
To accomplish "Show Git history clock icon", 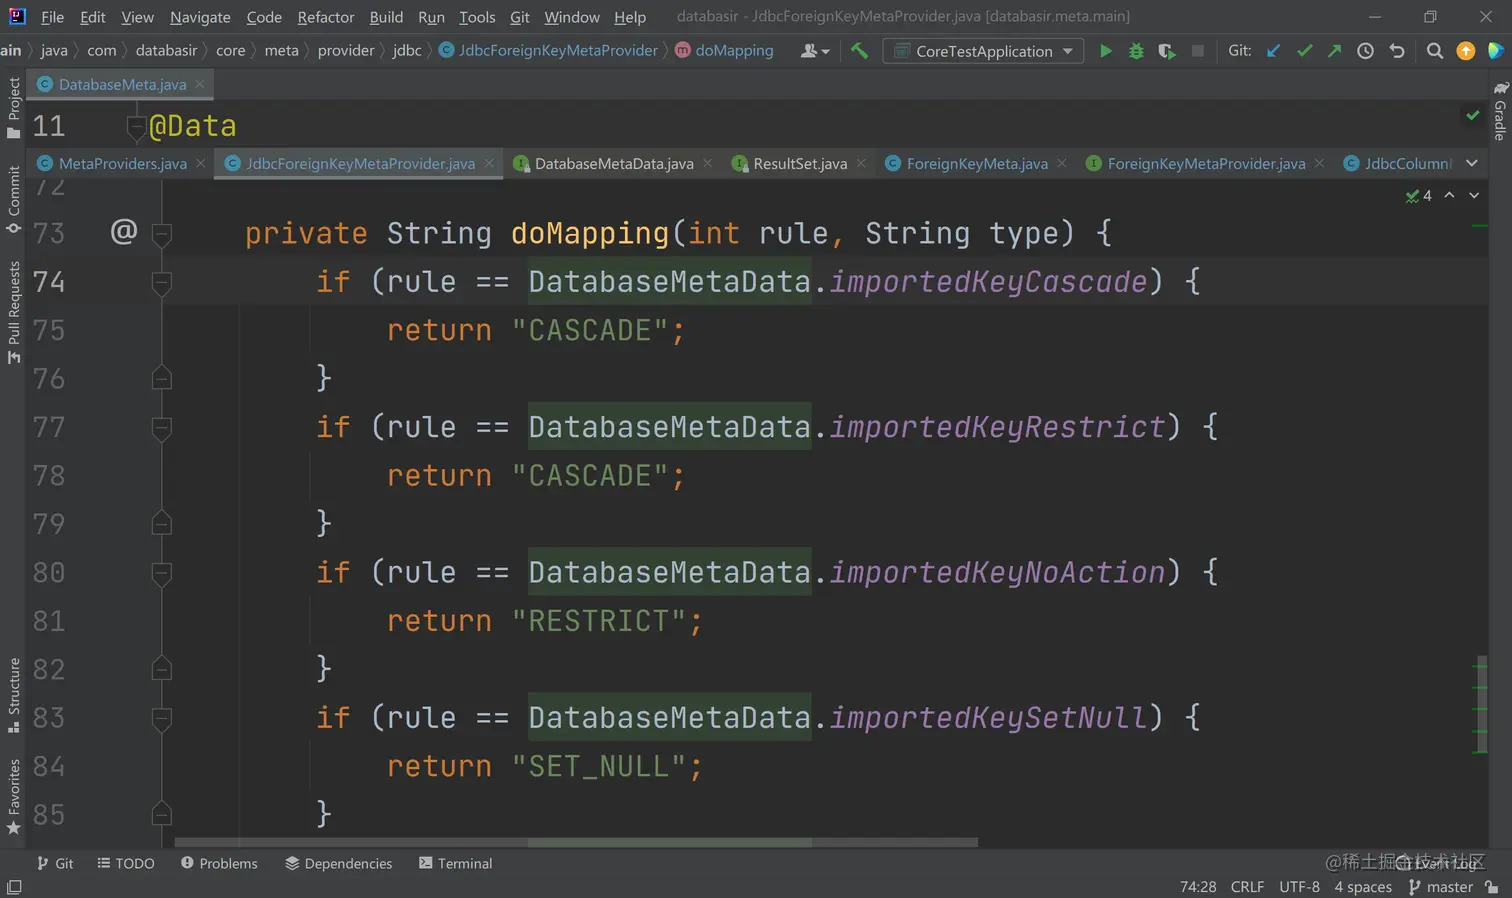I will [1365, 51].
